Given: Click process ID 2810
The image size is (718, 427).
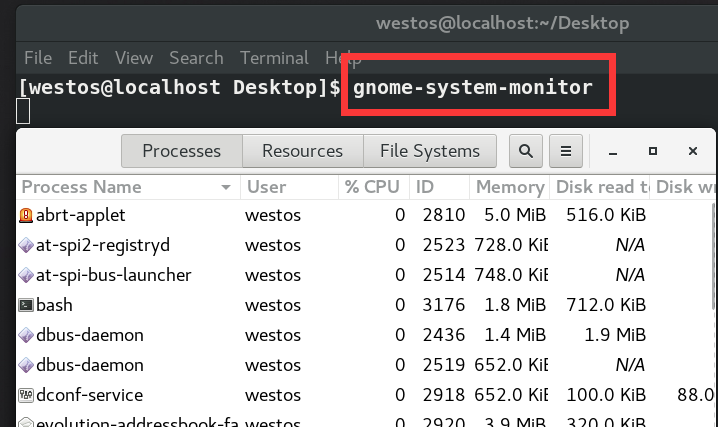Looking at the screenshot, I should pyautogui.click(x=444, y=215).
